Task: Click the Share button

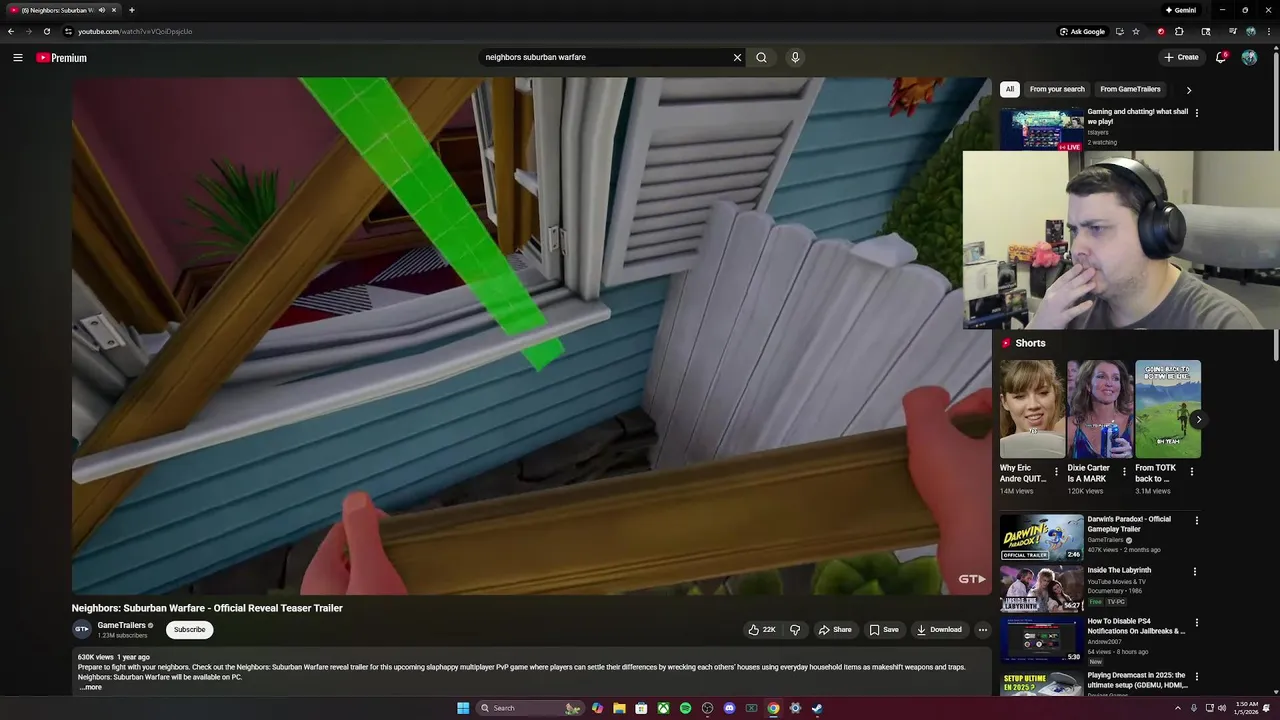Action: click(x=835, y=630)
